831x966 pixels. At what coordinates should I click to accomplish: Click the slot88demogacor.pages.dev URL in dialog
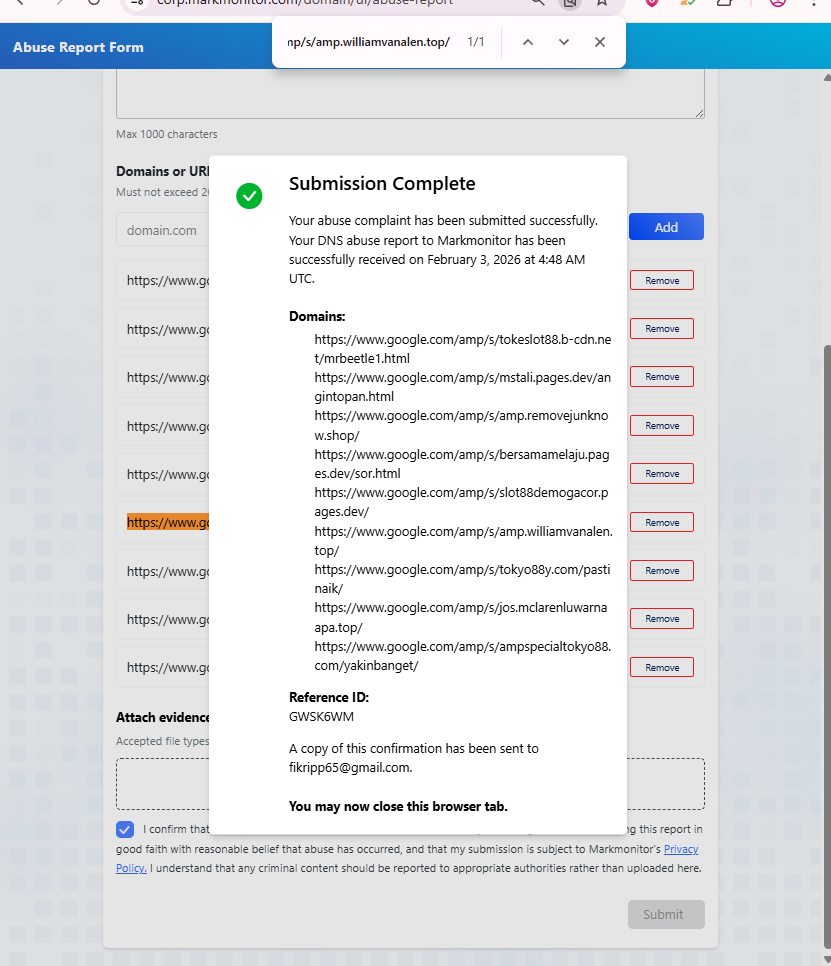[x=461, y=502]
